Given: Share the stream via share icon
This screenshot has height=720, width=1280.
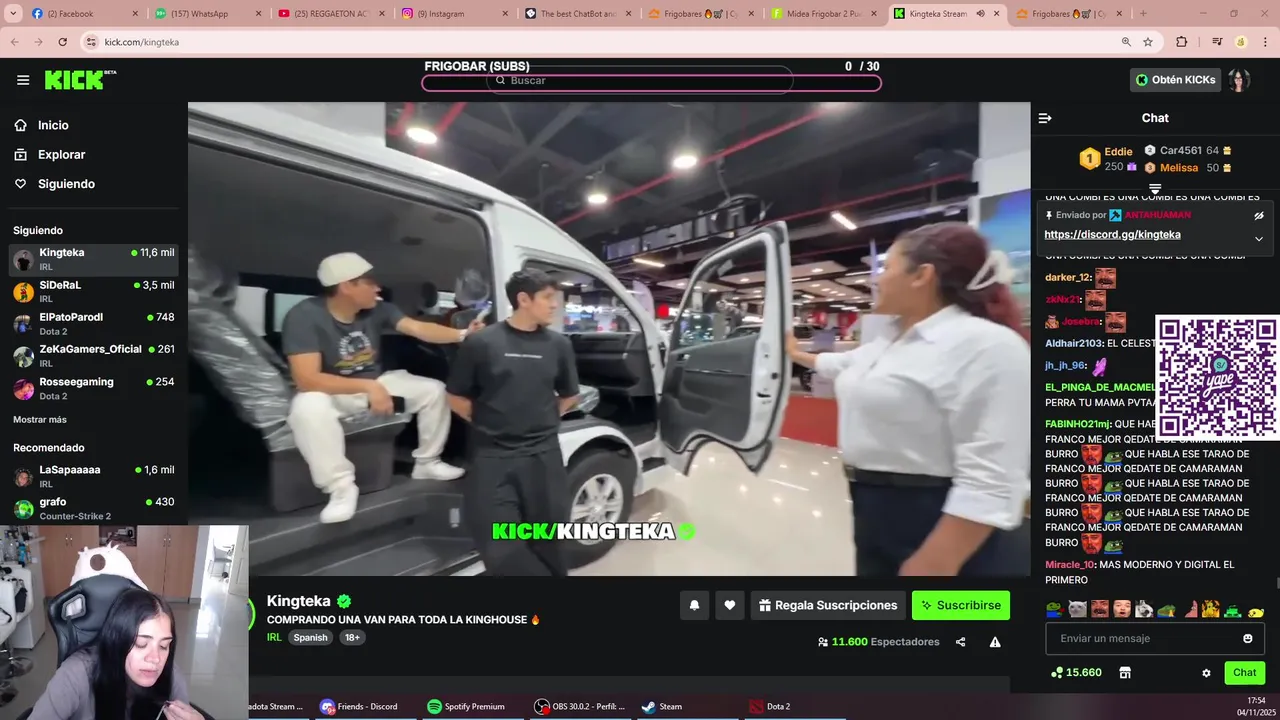Looking at the screenshot, I should click(x=960, y=642).
